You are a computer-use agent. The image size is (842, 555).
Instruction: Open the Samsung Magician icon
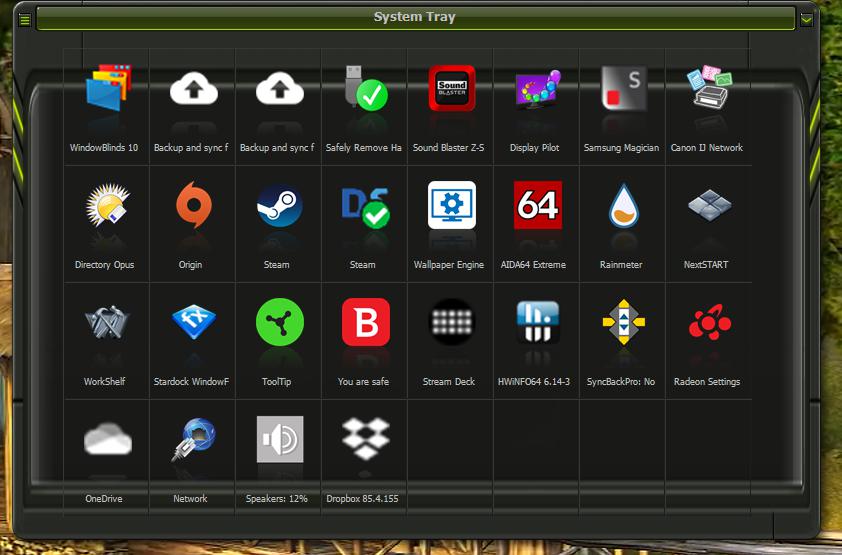[x=622, y=89]
